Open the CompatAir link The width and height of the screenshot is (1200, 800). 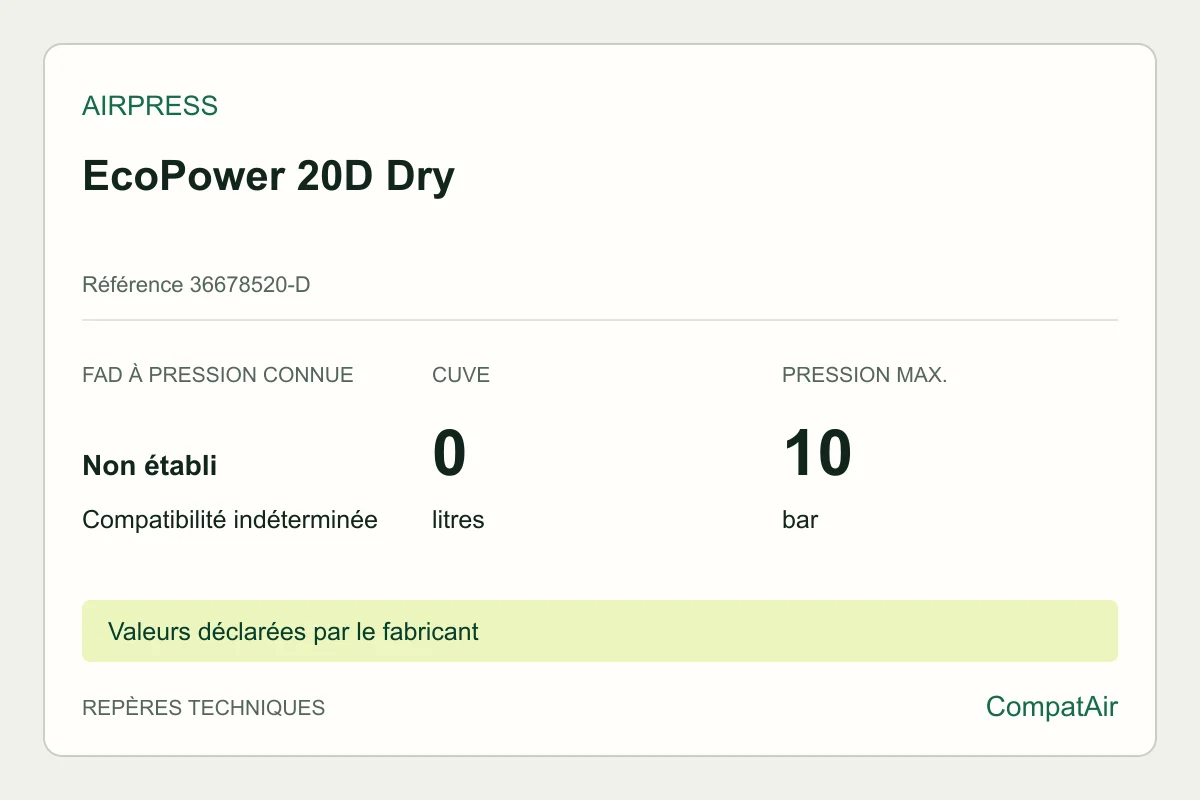(x=1052, y=707)
